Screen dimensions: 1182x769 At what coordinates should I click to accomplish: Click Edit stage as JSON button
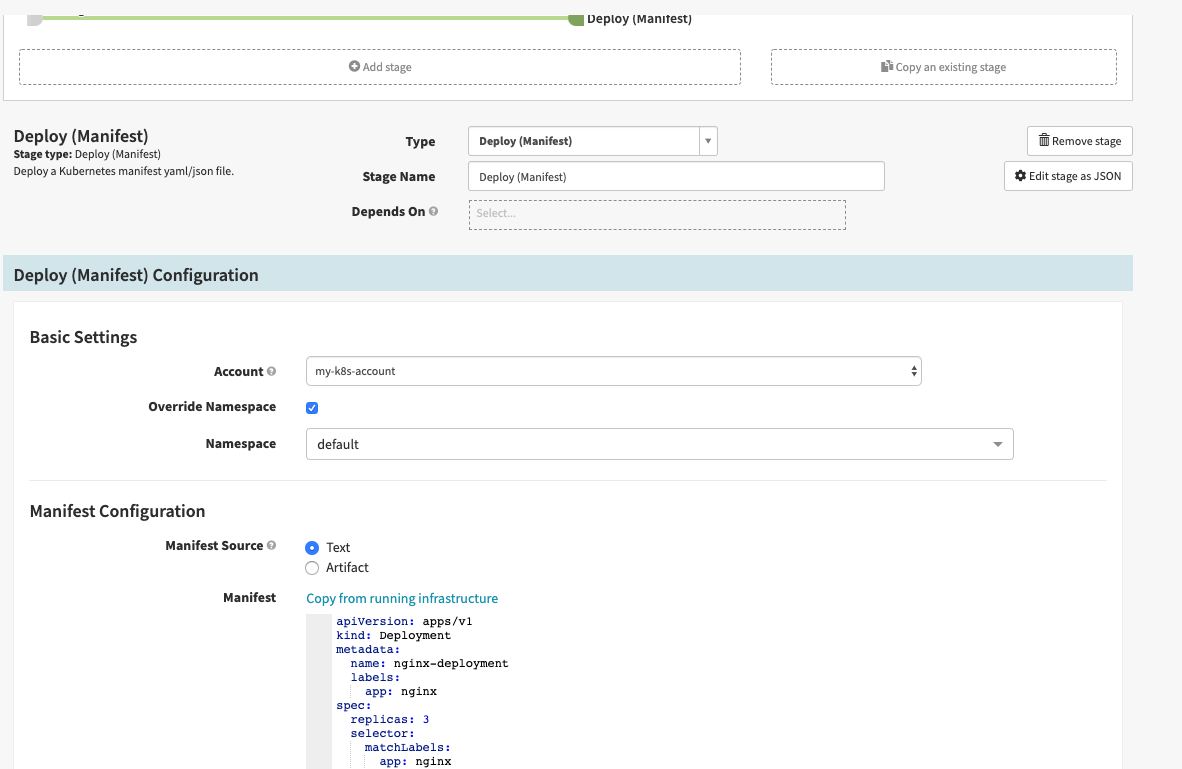coord(1068,176)
